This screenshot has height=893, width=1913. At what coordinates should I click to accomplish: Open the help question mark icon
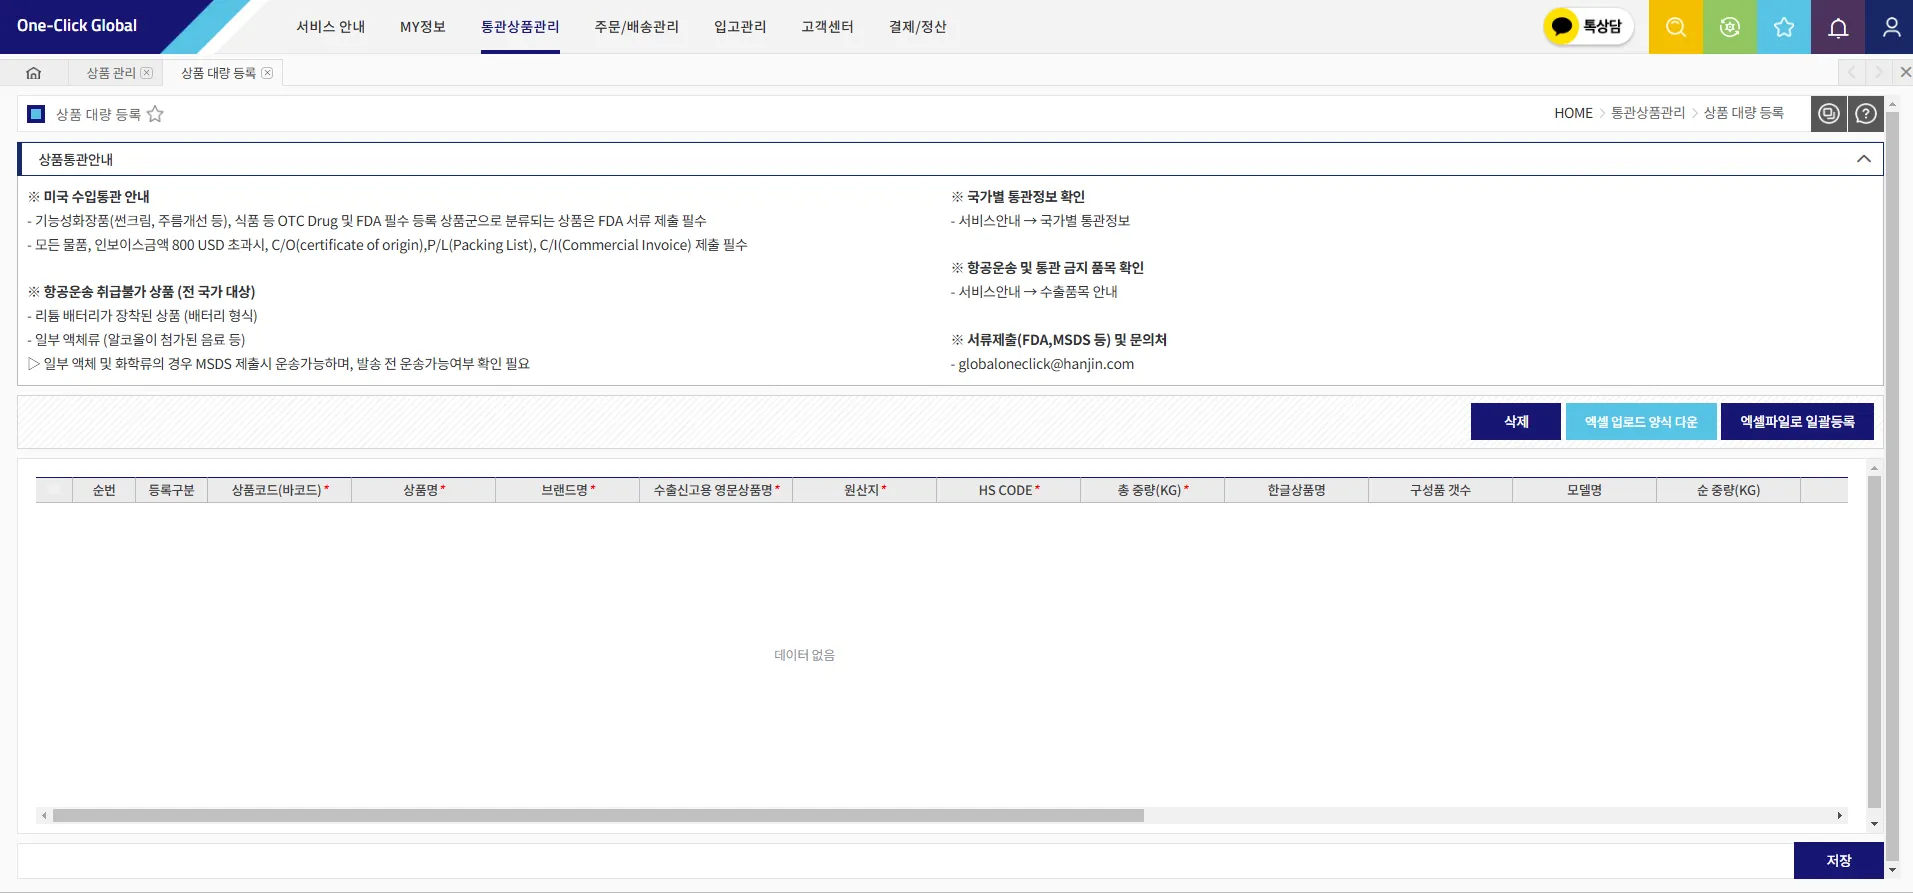point(1866,114)
